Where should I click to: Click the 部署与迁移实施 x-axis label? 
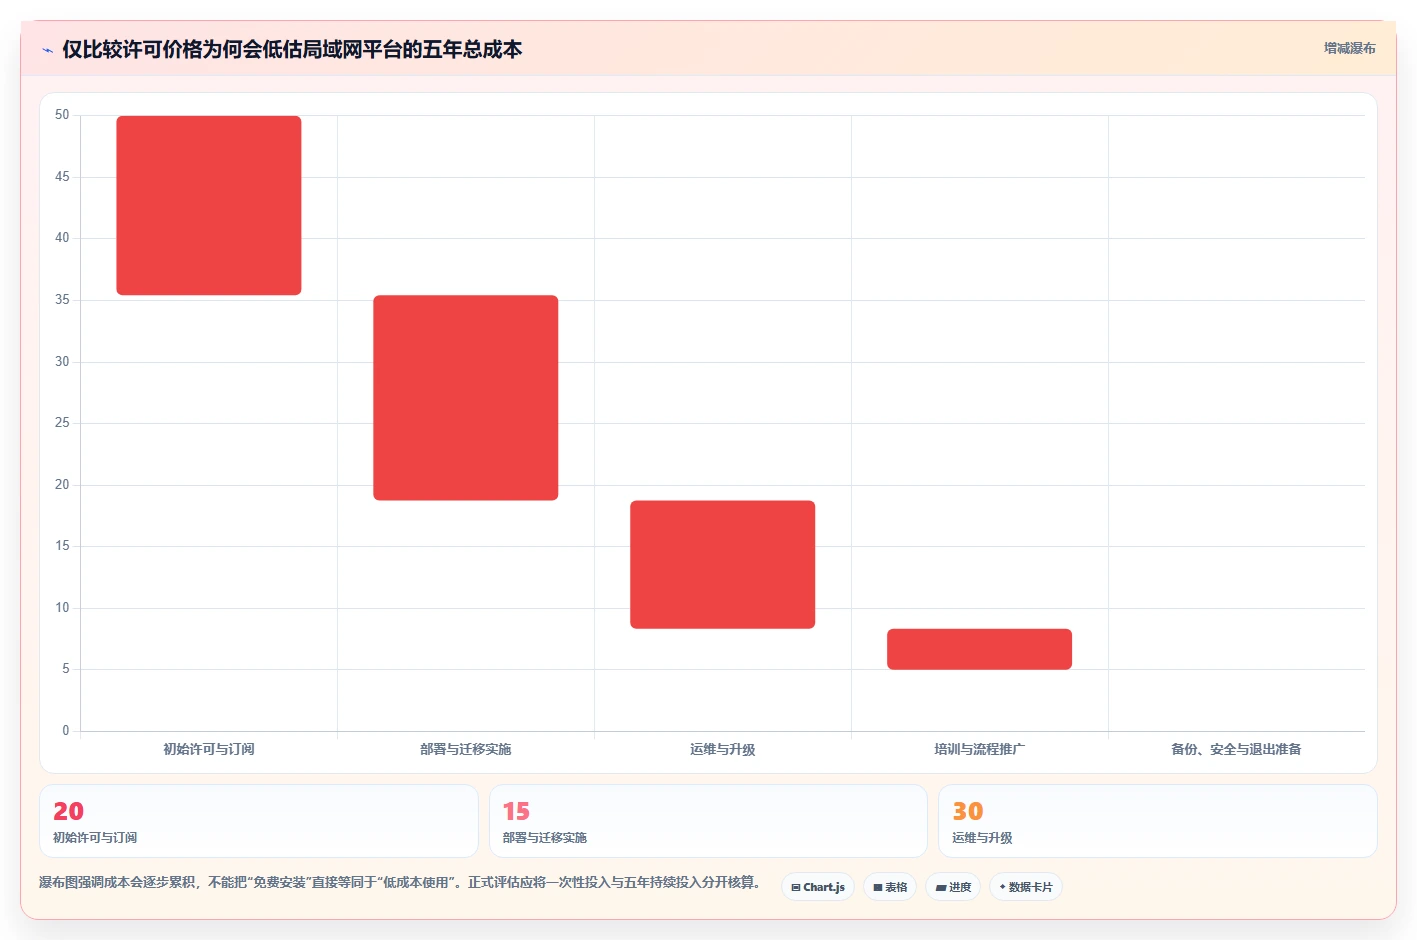466,749
